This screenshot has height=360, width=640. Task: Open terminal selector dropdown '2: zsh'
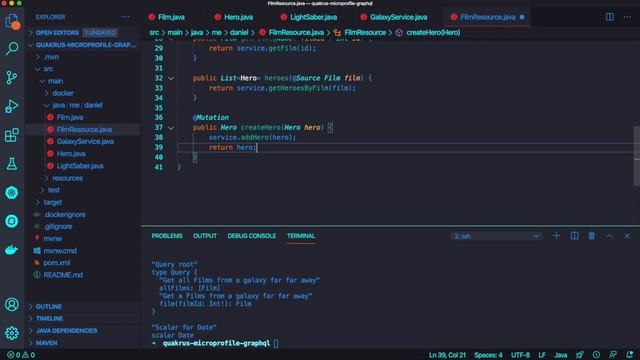496,236
